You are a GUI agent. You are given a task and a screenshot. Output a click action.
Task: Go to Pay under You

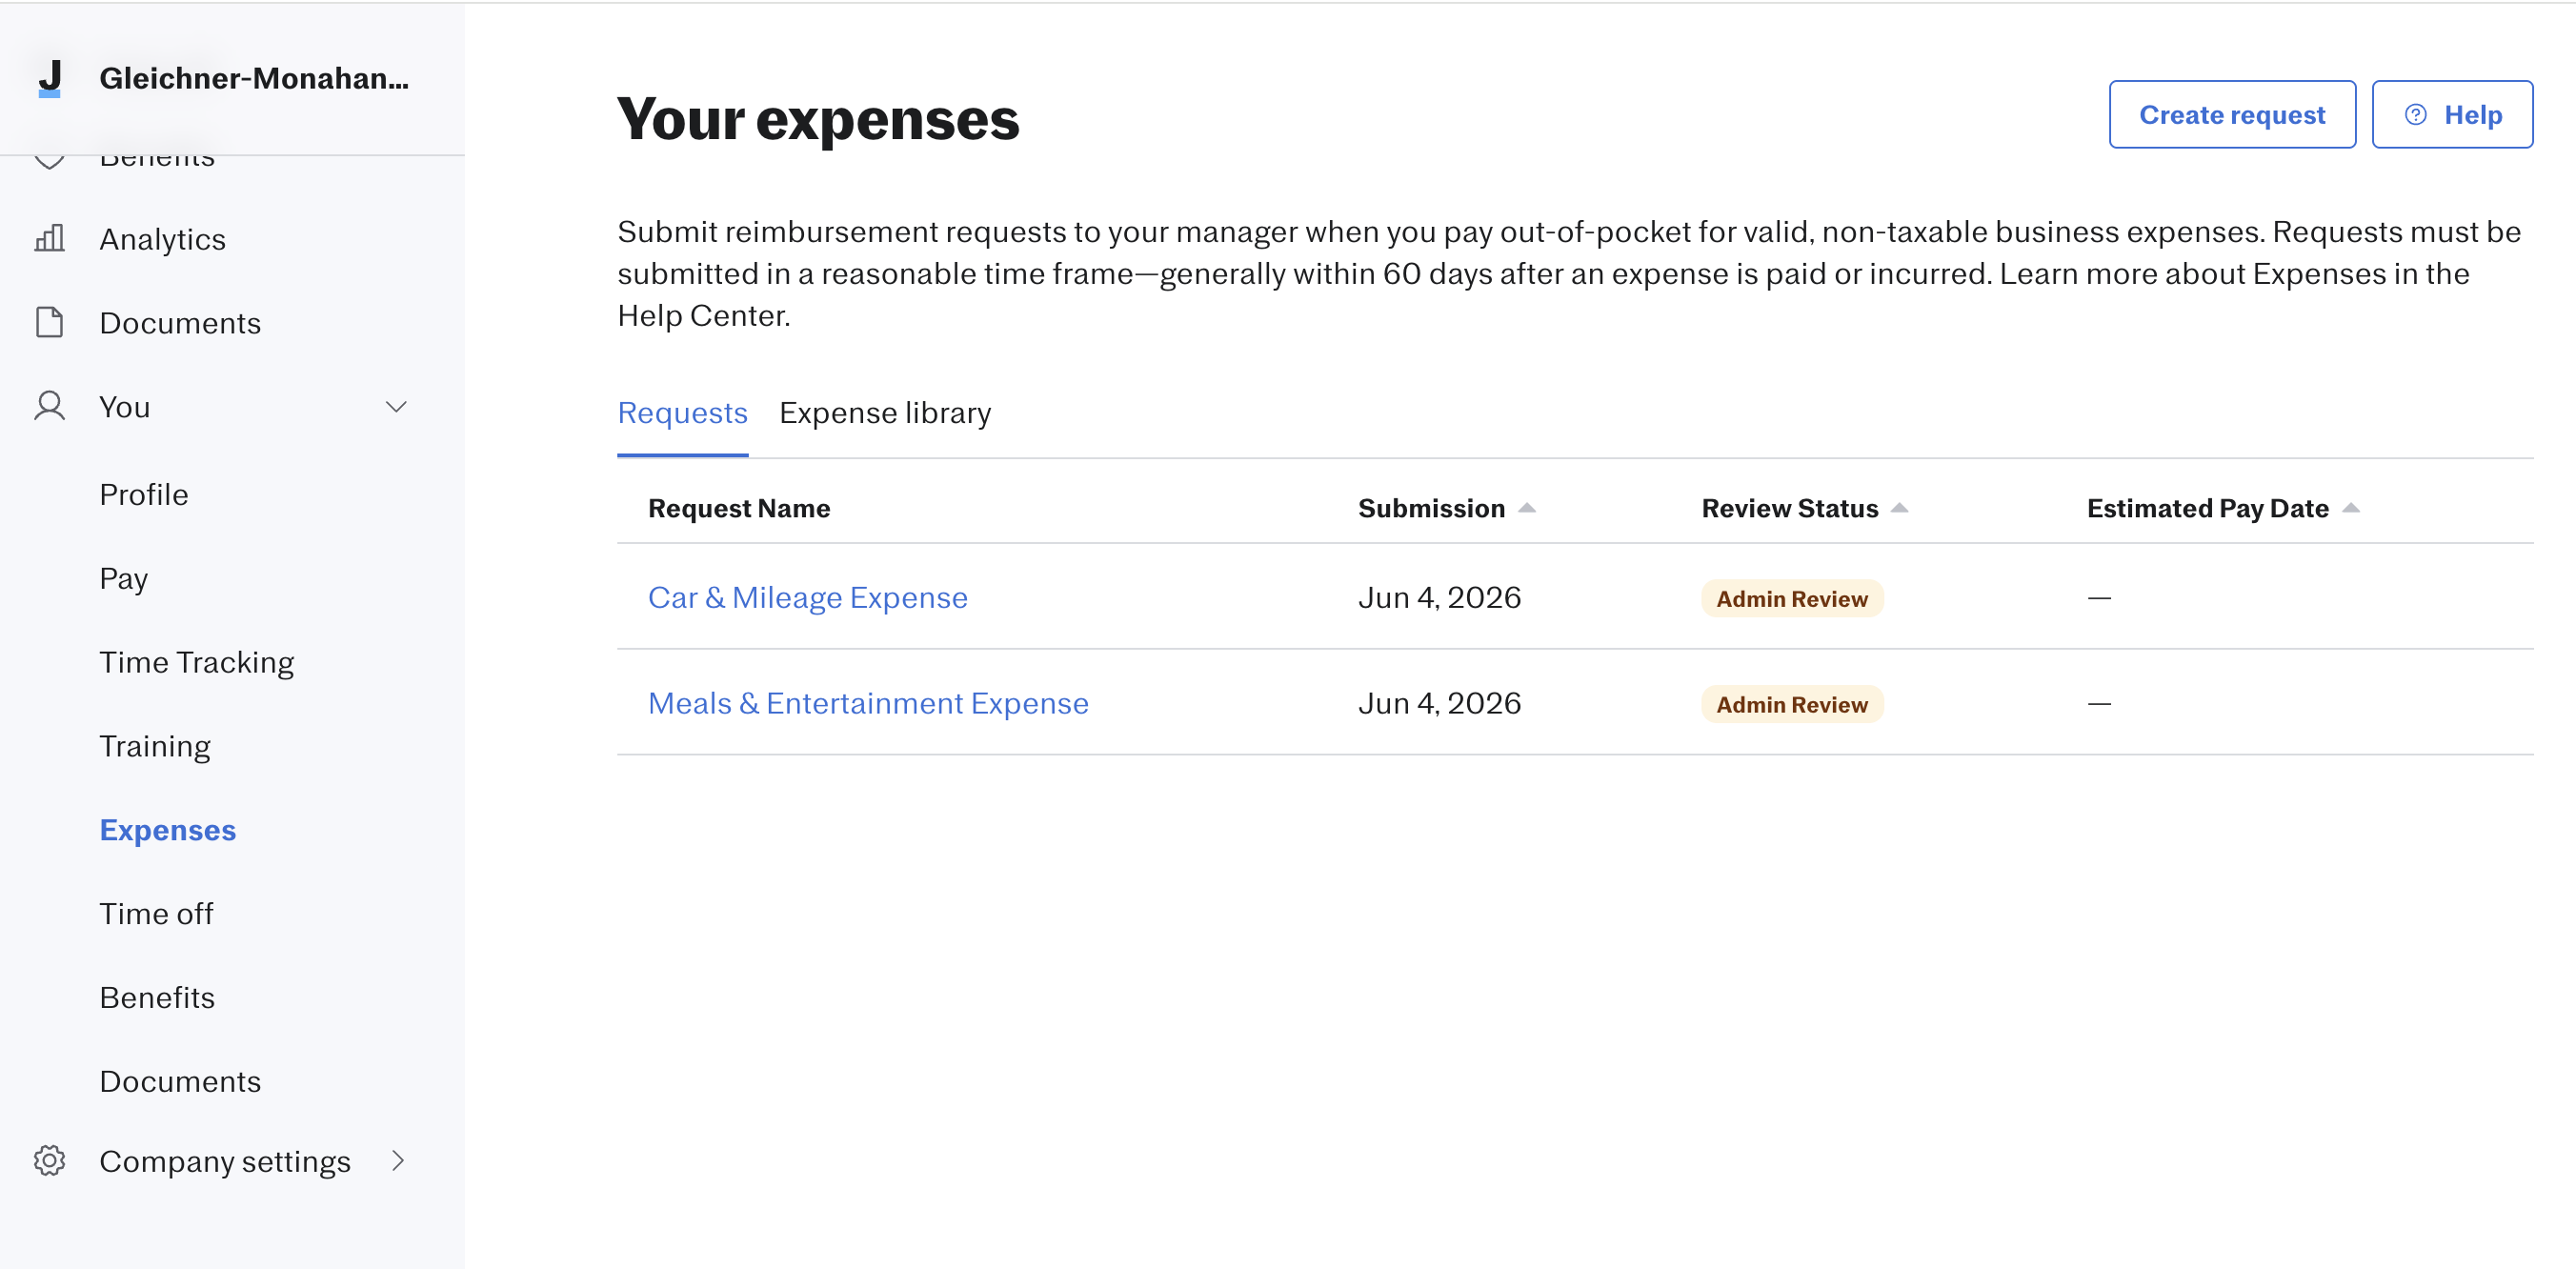point(124,578)
